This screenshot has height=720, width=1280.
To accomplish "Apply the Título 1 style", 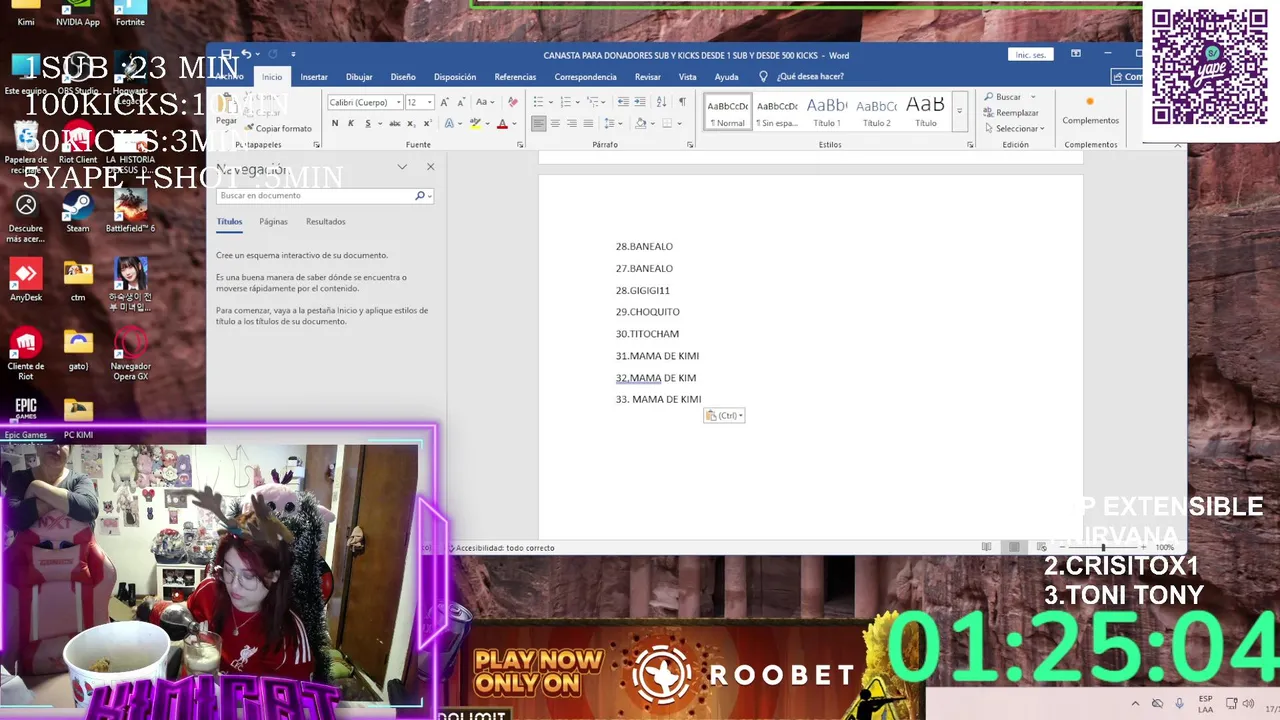I will (827, 111).
